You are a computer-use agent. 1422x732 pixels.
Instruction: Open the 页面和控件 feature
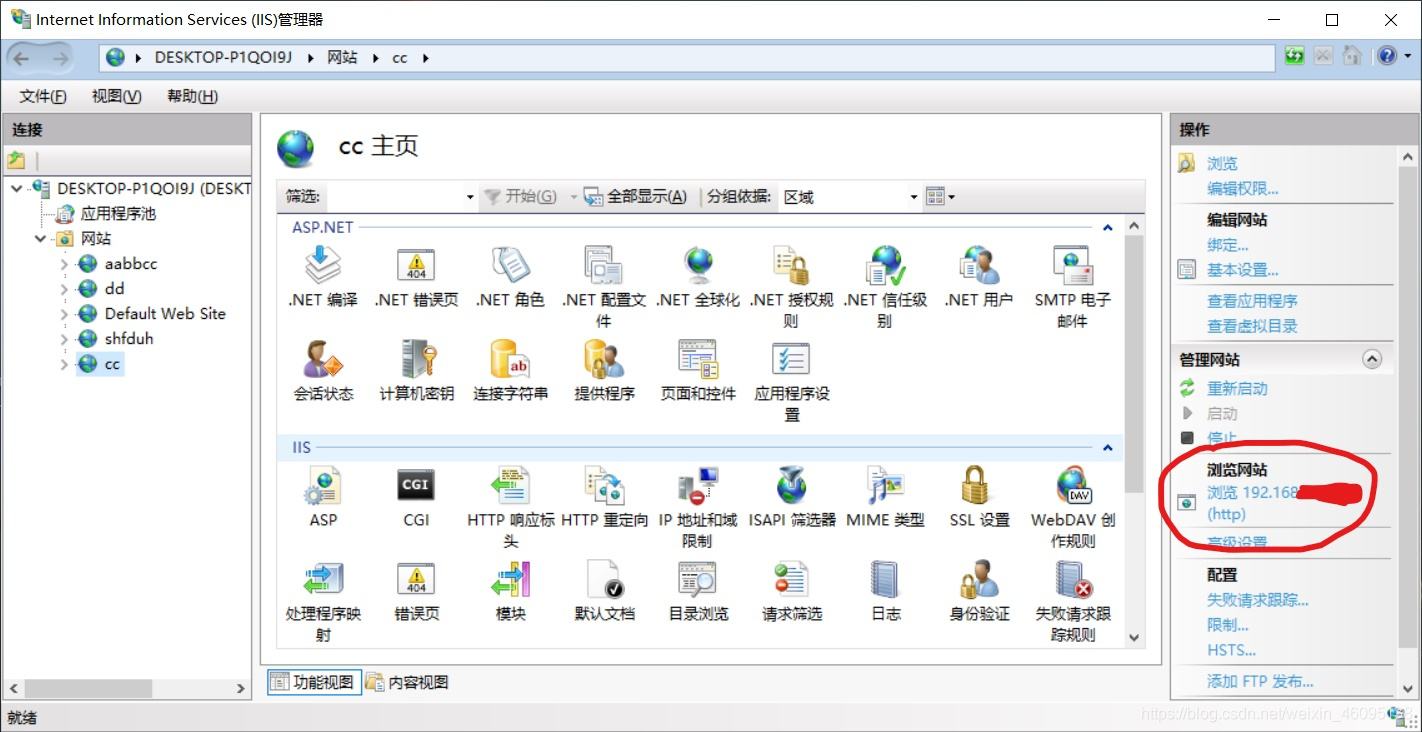[x=698, y=371]
